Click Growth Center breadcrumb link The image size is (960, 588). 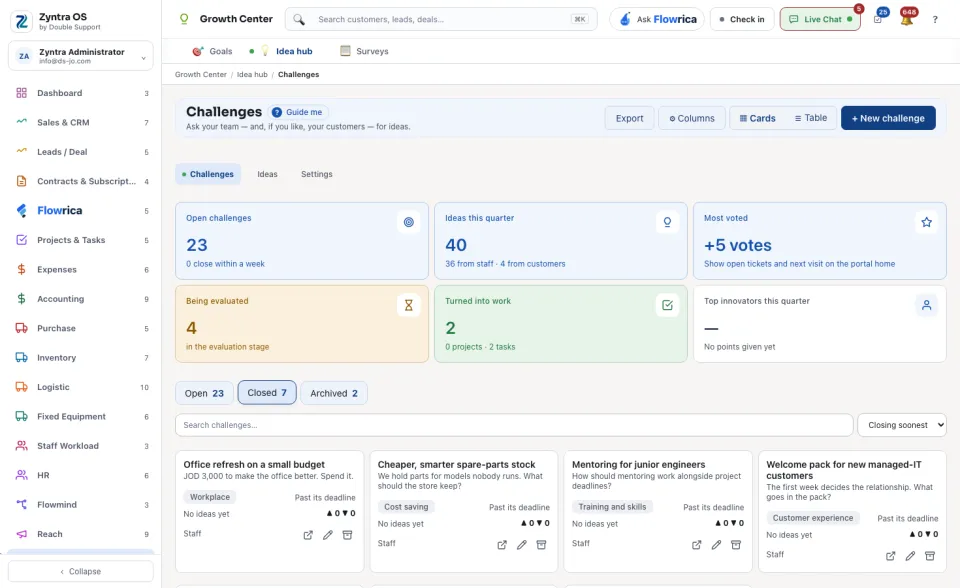point(201,75)
